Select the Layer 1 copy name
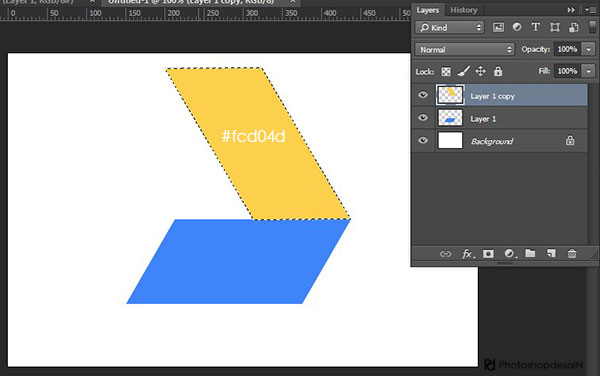 [x=492, y=96]
